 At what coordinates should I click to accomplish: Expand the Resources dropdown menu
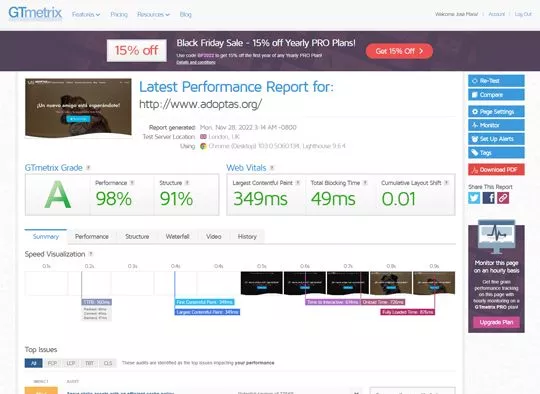153,14
